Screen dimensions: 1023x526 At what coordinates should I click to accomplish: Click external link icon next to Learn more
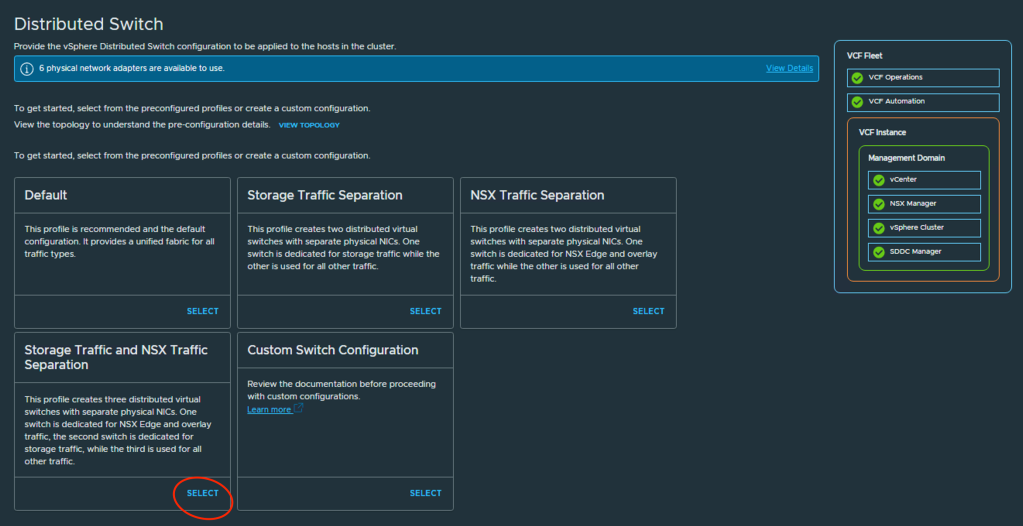point(298,409)
